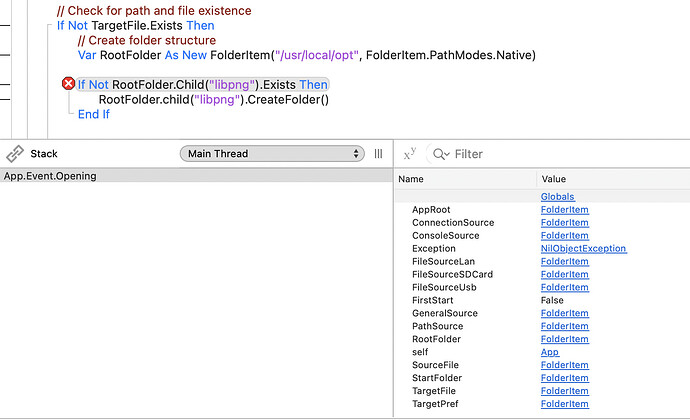Click the If Not TargetFile.Exists line
Viewport: 690px width, 420px height.
[x=136, y=26]
